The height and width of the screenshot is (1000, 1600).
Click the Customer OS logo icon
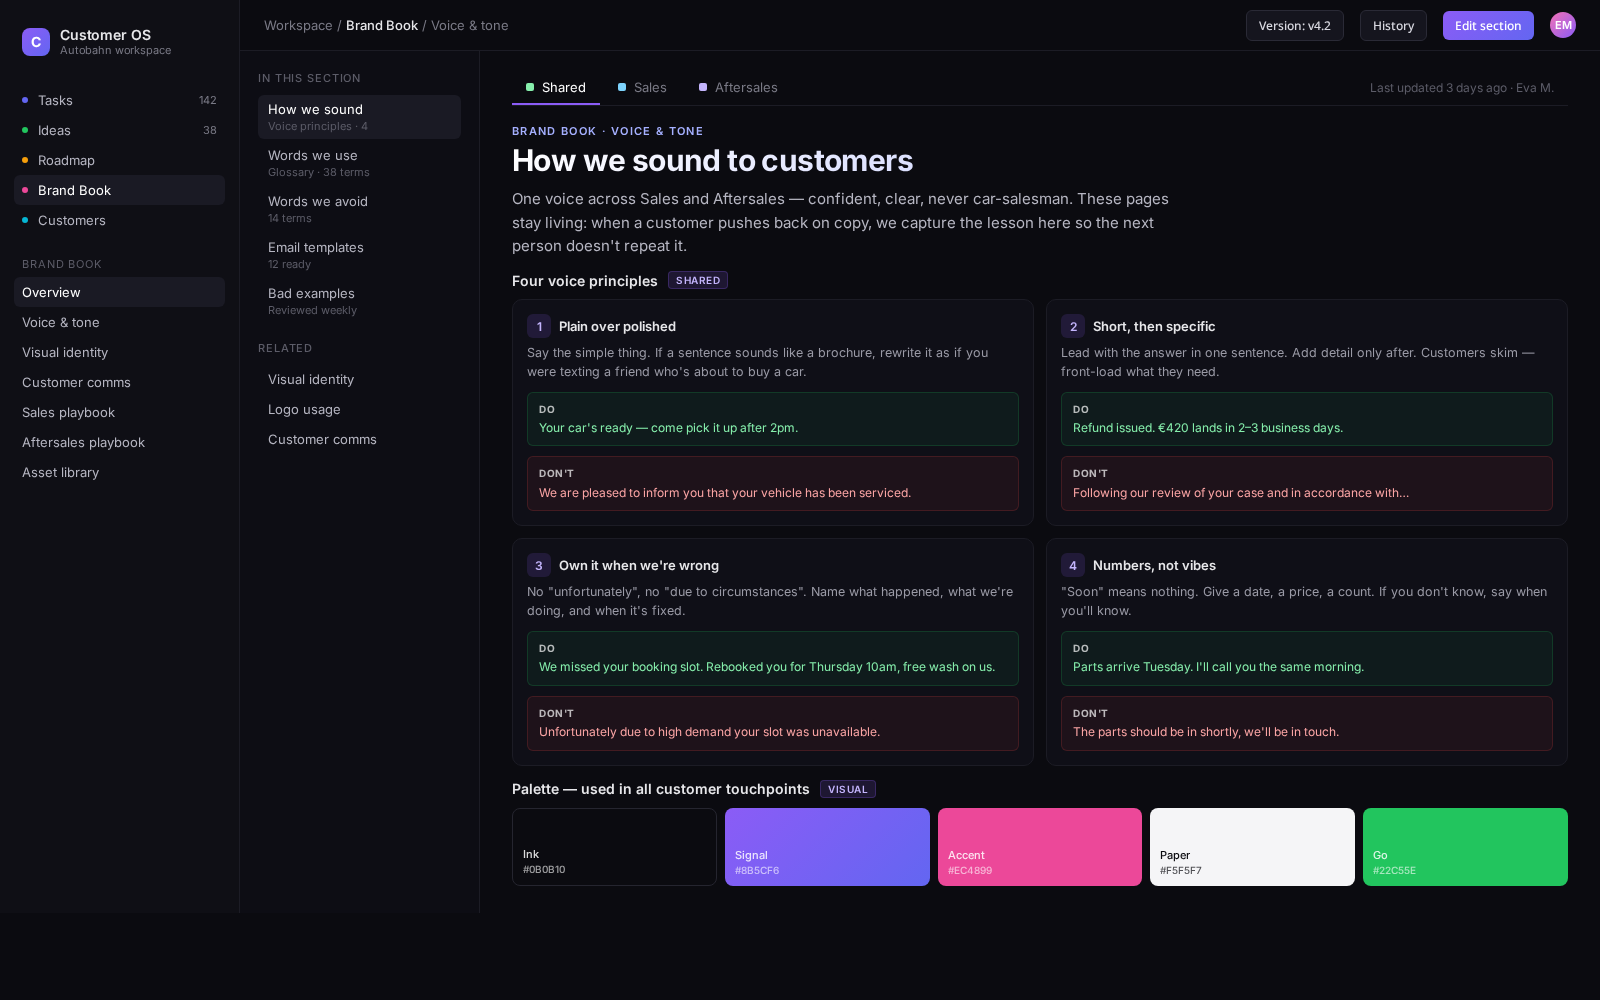pos(36,42)
